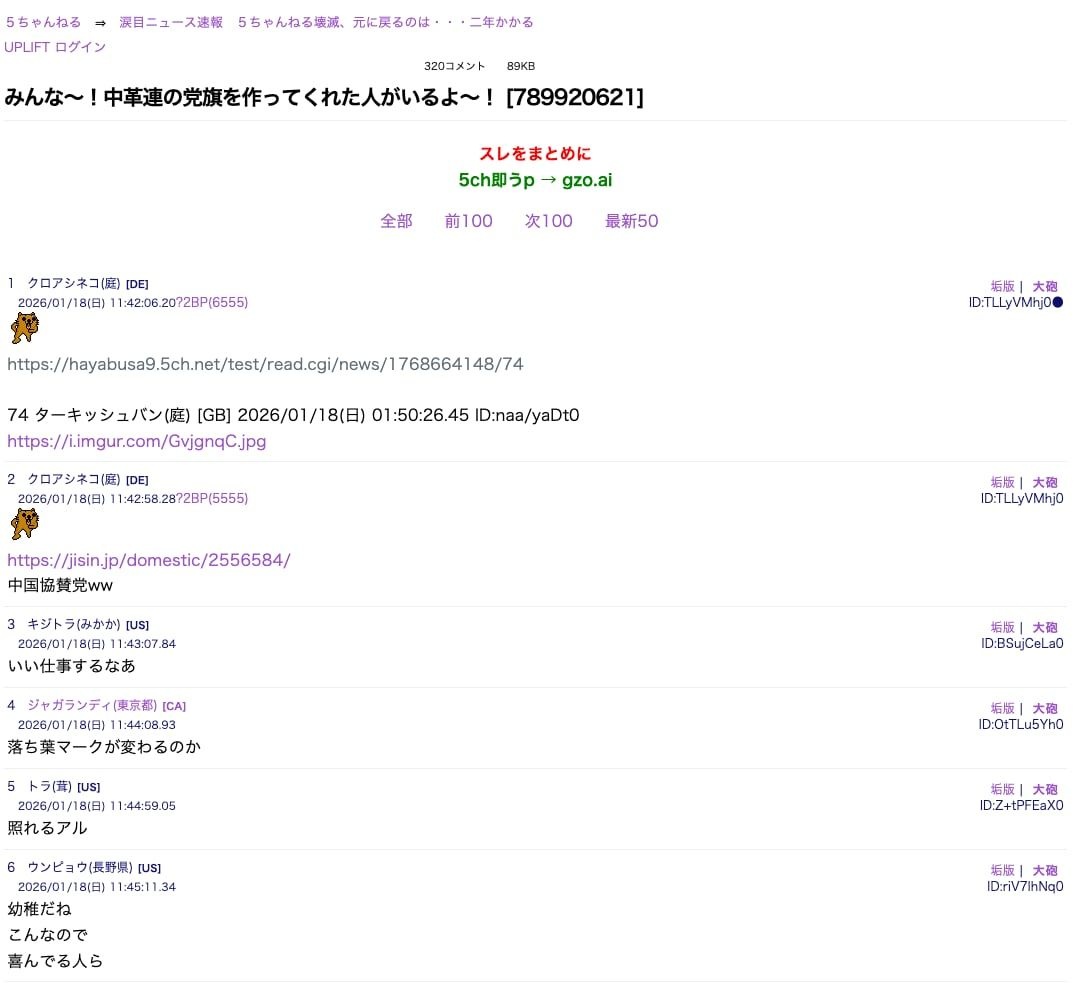Go to 次100 posts

pyautogui.click(x=548, y=221)
